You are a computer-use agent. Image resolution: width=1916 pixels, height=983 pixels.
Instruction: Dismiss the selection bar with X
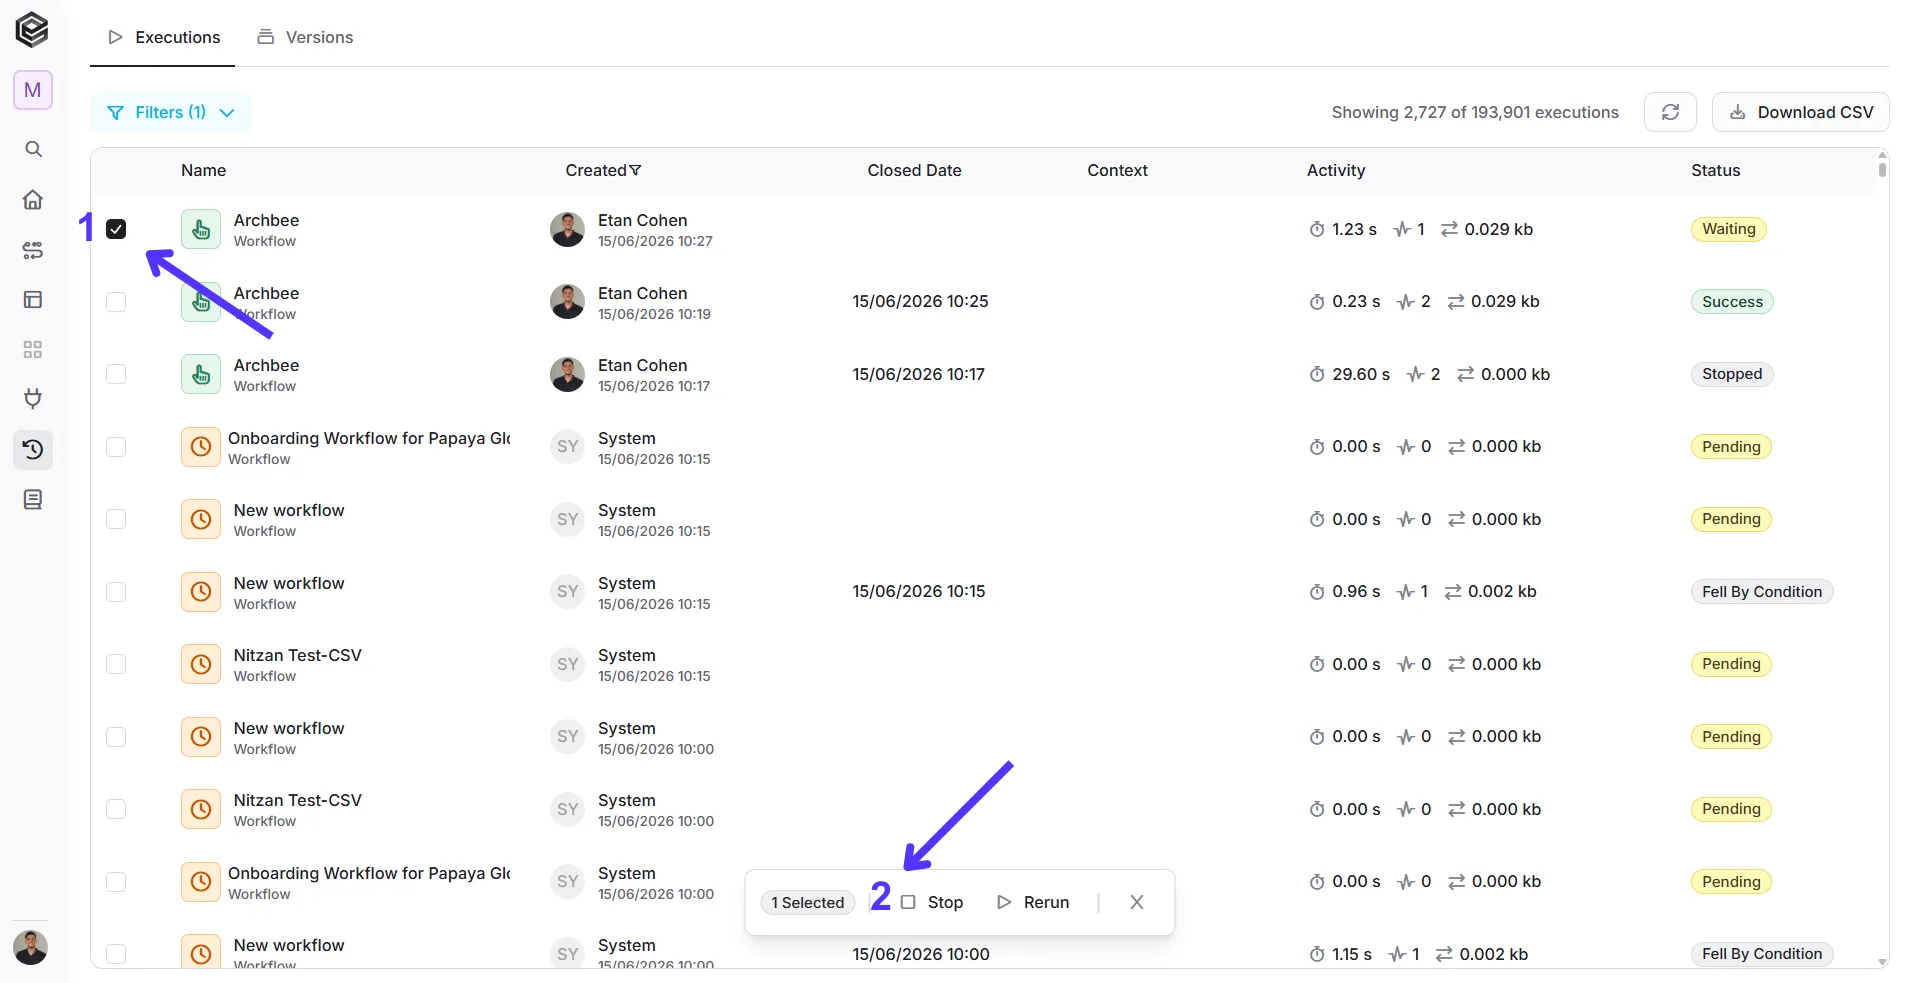(1137, 902)
